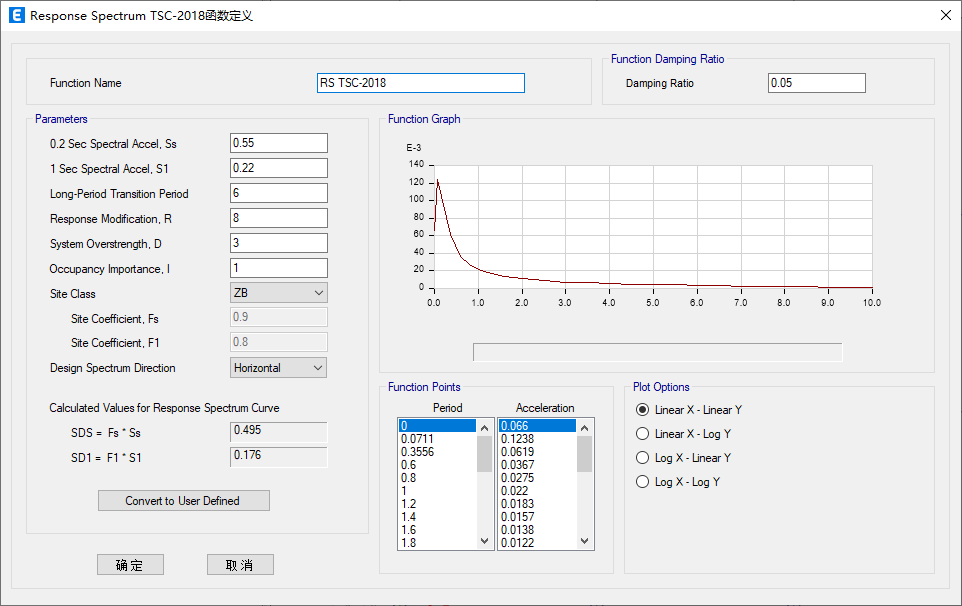The width and height of the screenshot is (962, 606).
Task: Select acceleration value 0.0122 in list
Action: (537, 543)
